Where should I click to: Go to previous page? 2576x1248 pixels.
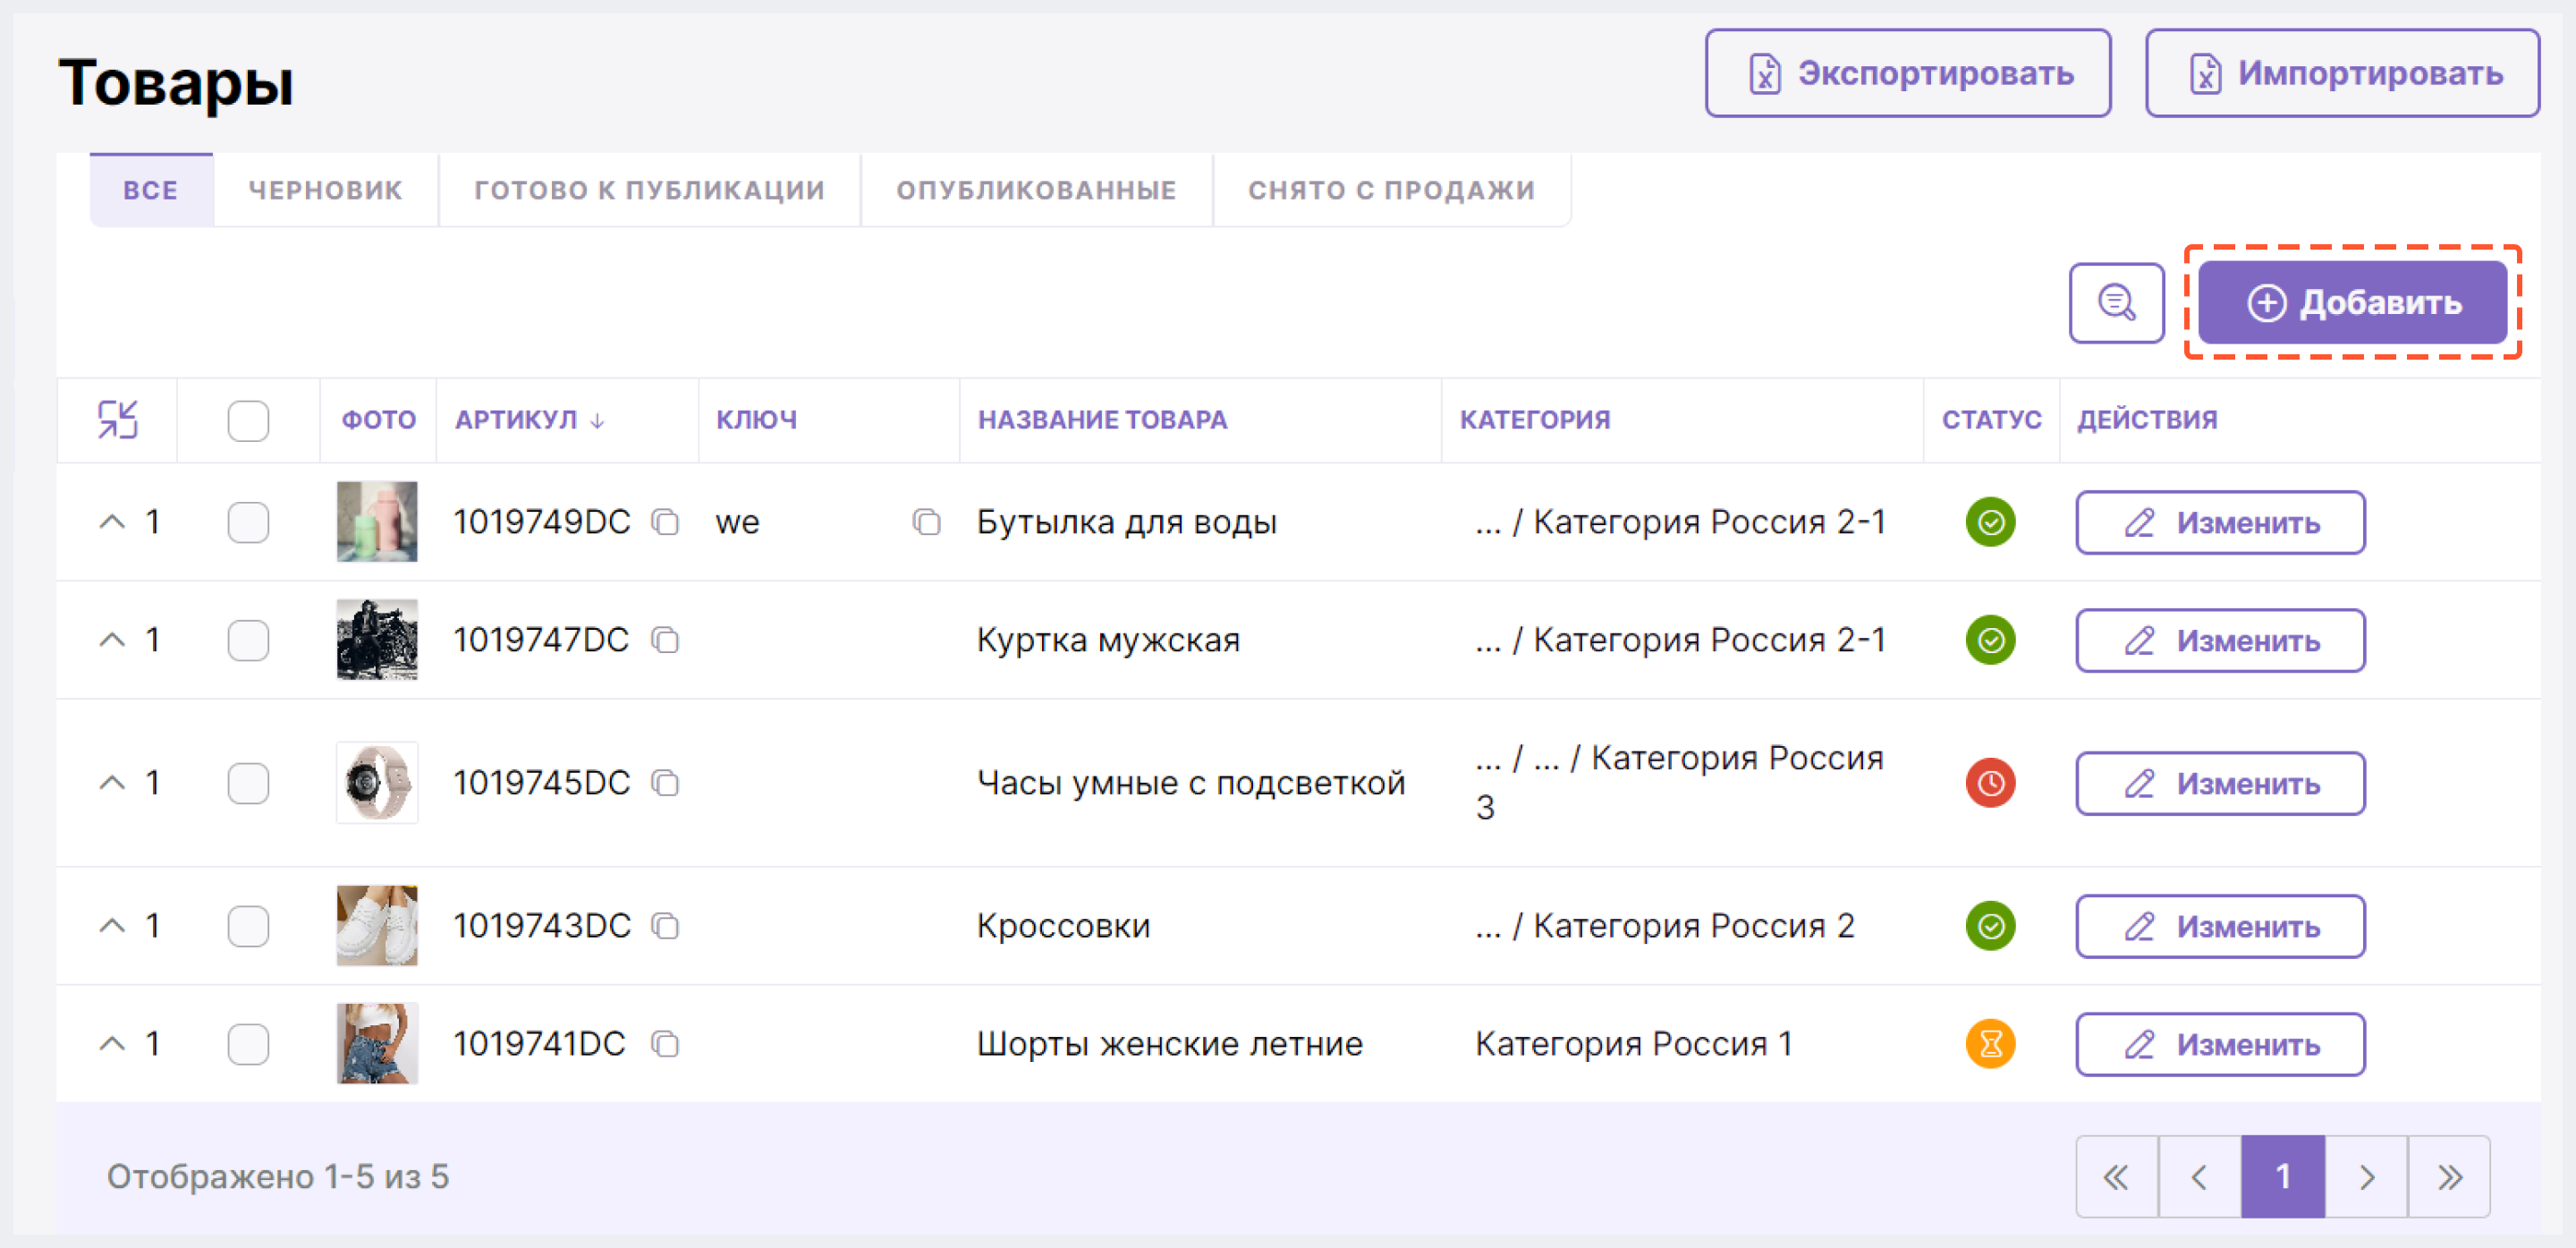2199,1177
